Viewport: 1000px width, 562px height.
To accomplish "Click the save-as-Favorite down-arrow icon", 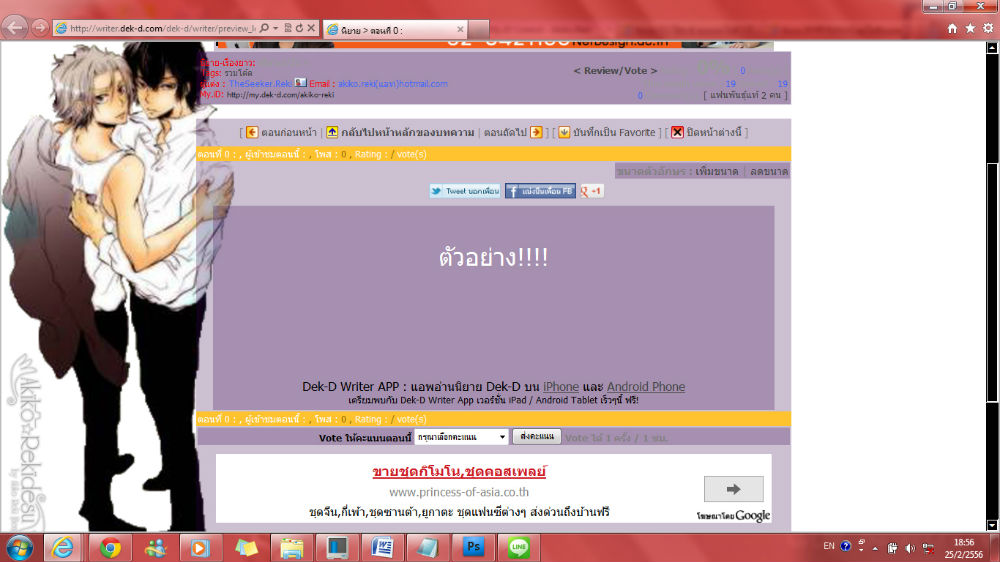I will [564, 132].
